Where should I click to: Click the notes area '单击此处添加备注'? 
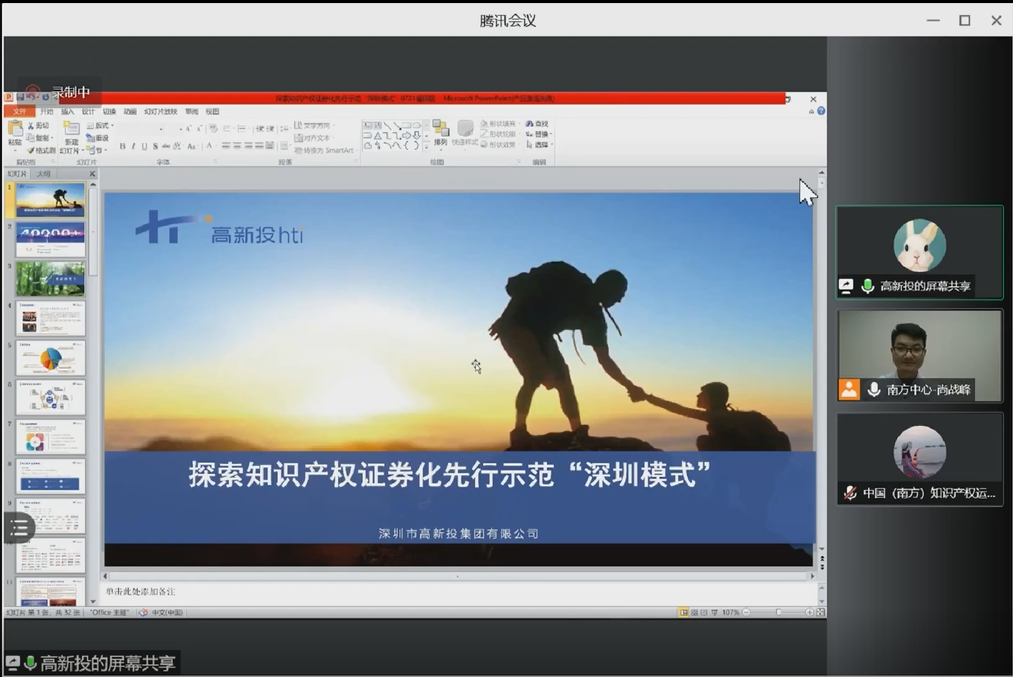tap(141, 592)
